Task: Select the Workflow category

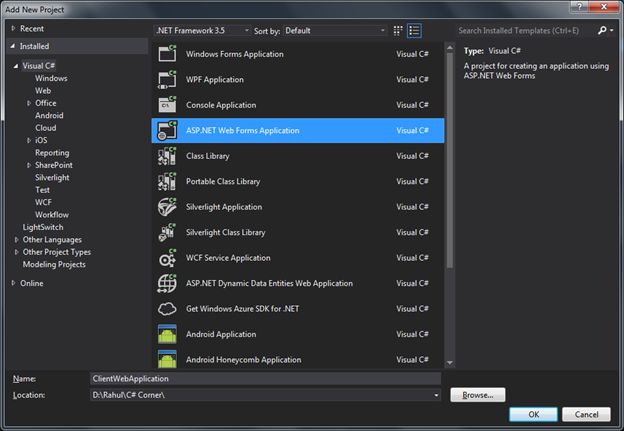Action: (52, 215)
